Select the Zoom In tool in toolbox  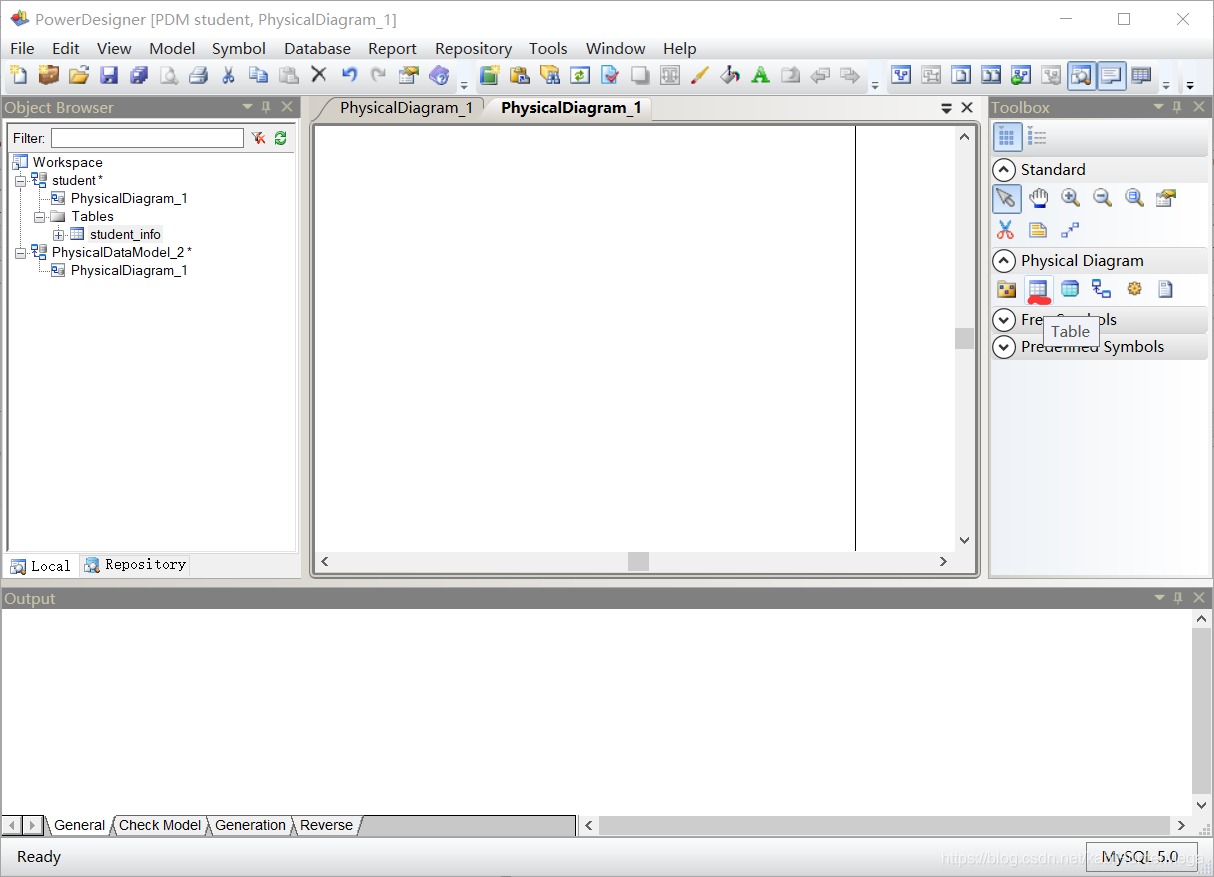click(1071, 198)
